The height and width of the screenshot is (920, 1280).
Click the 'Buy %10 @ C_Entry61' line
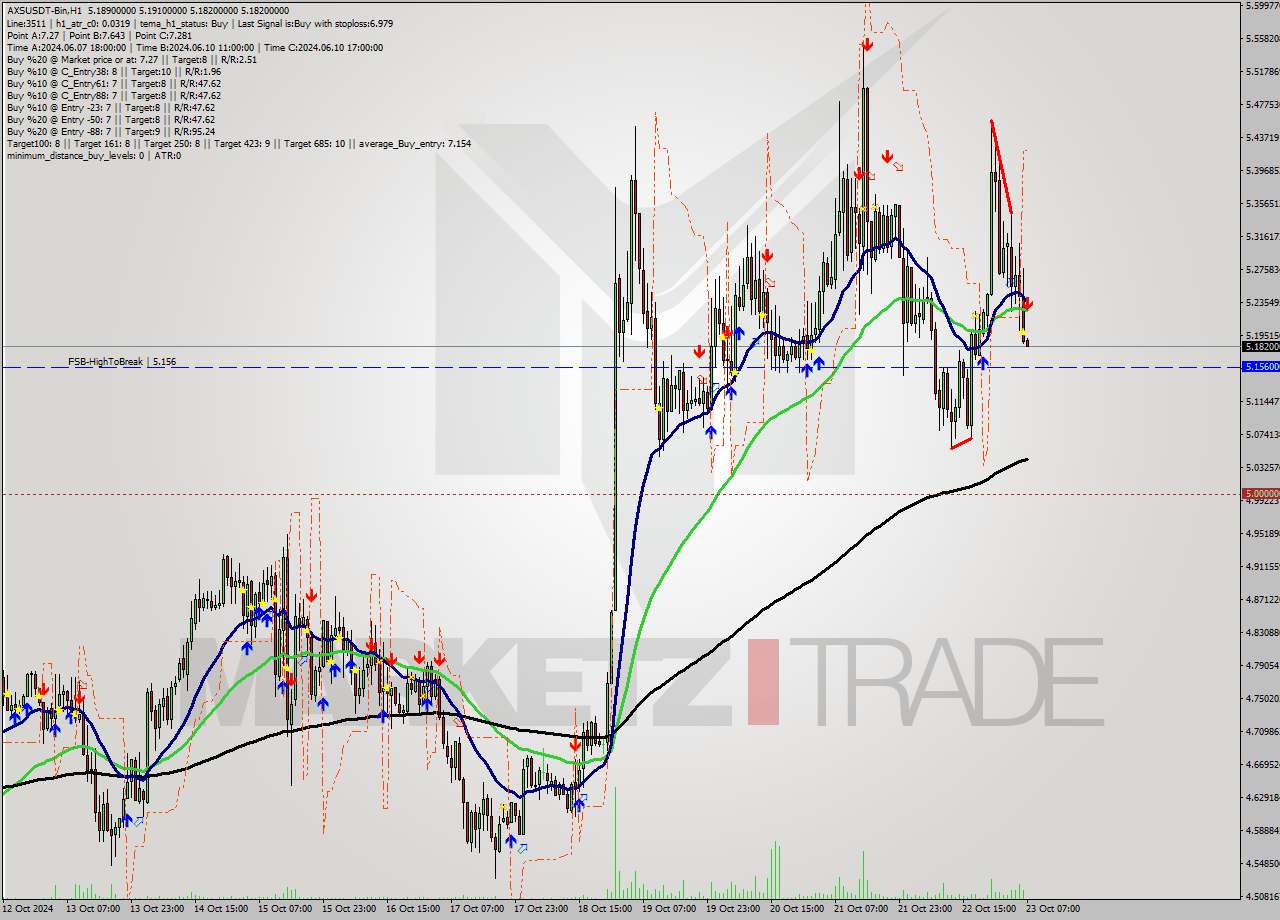coord(113,83)
